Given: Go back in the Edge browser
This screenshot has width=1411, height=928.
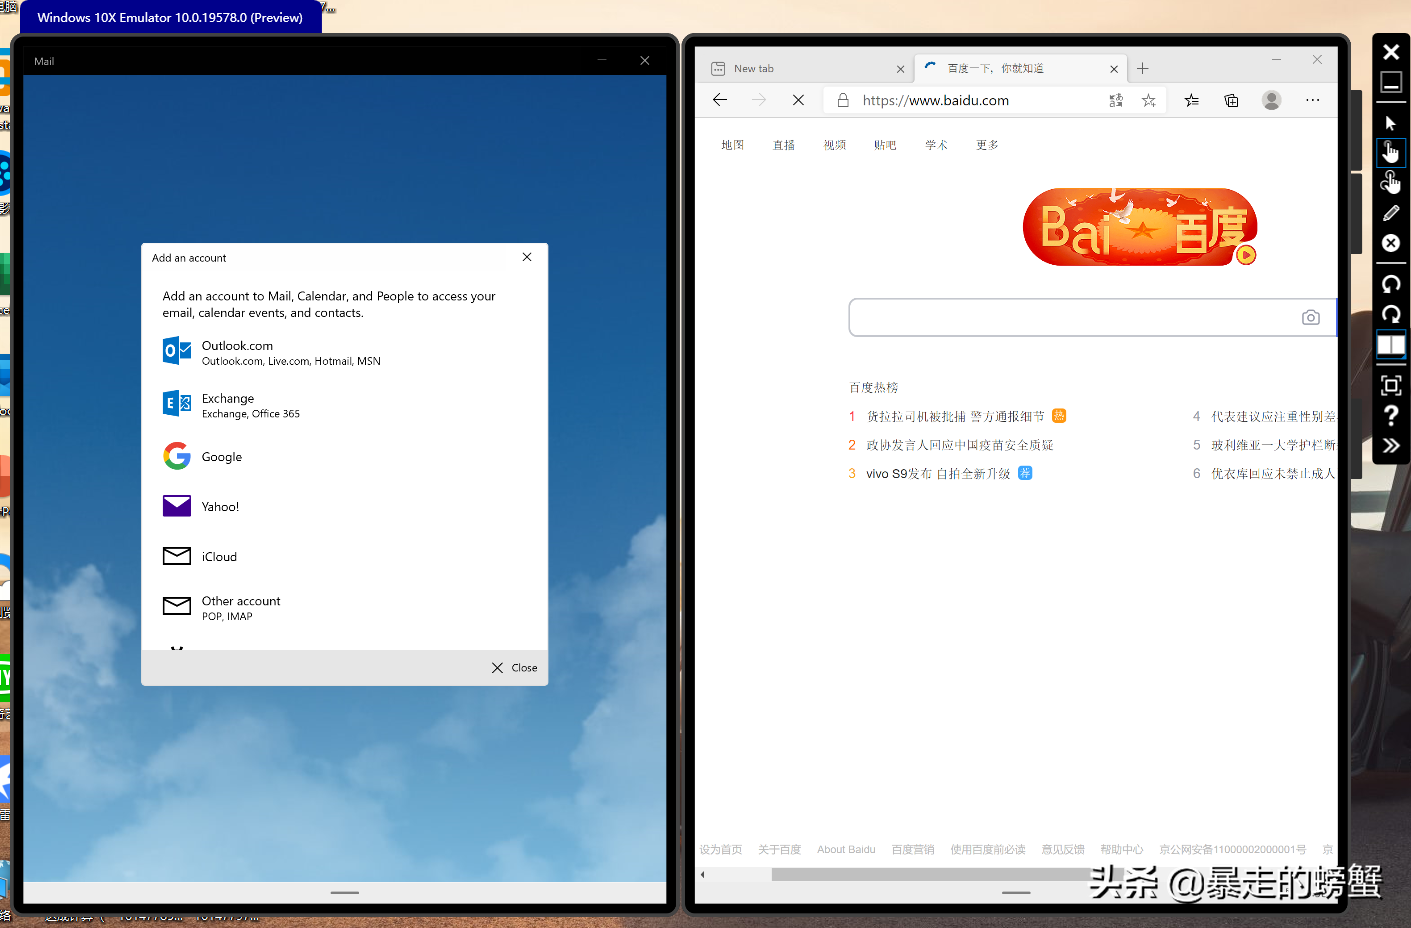Looking at the screenshot, I should [x=720, y=100].
